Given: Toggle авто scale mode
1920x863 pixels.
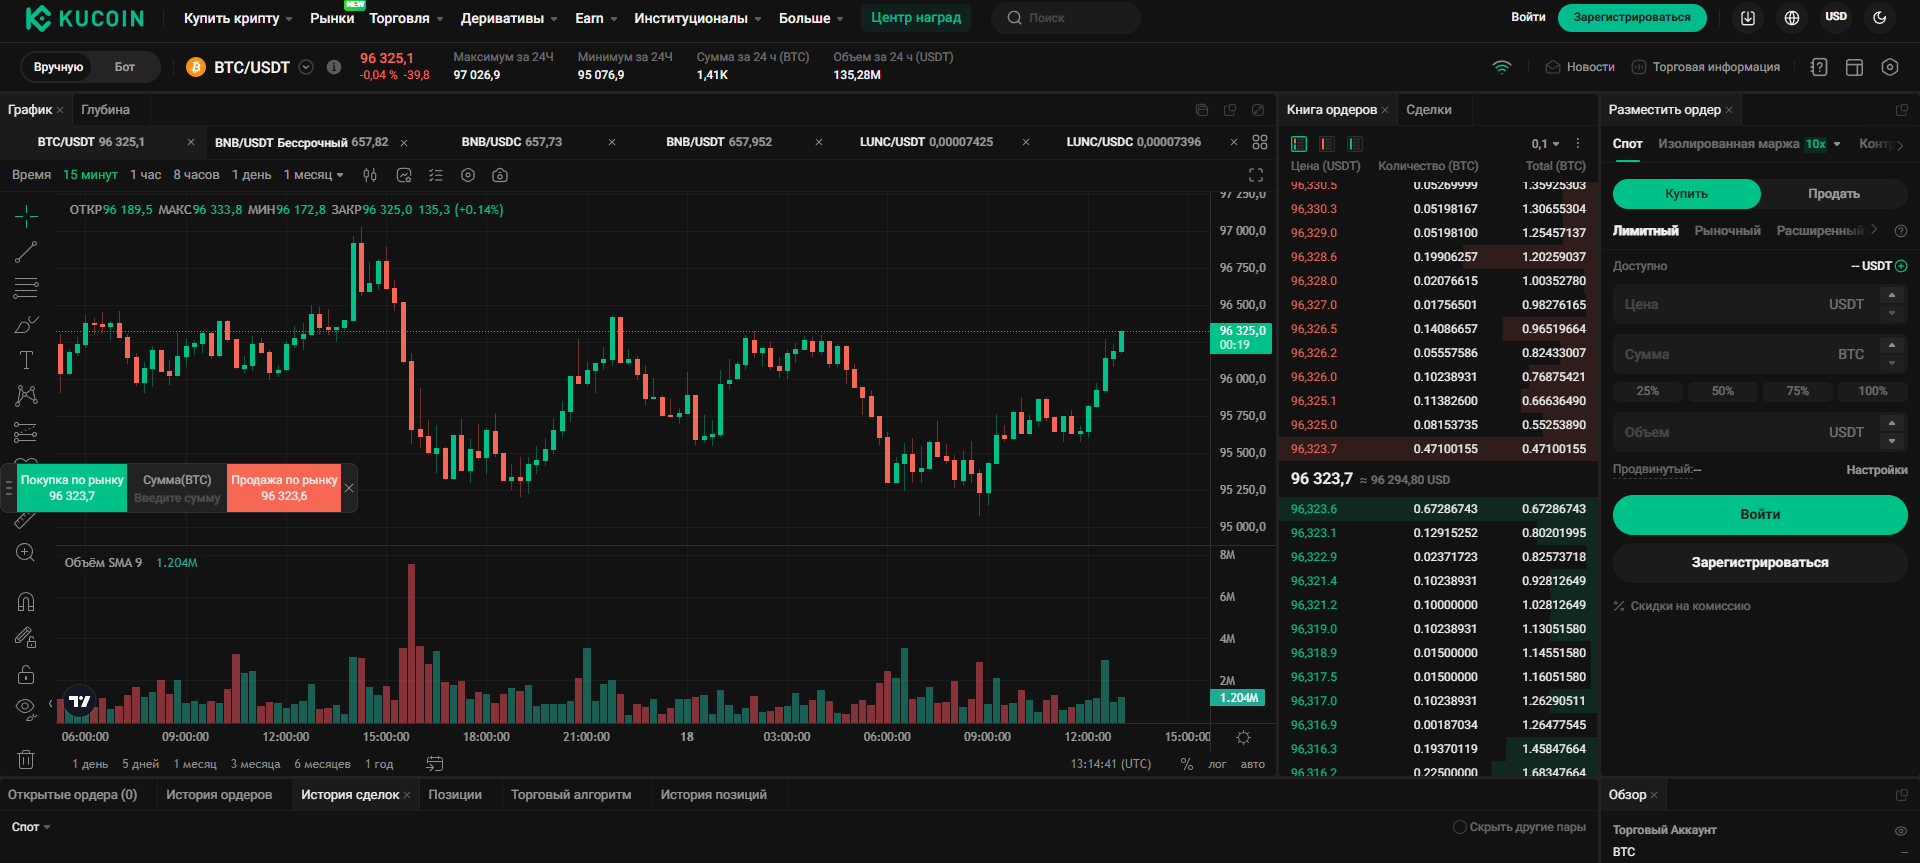Looking at the screenshot, I should pos(1253,764).
